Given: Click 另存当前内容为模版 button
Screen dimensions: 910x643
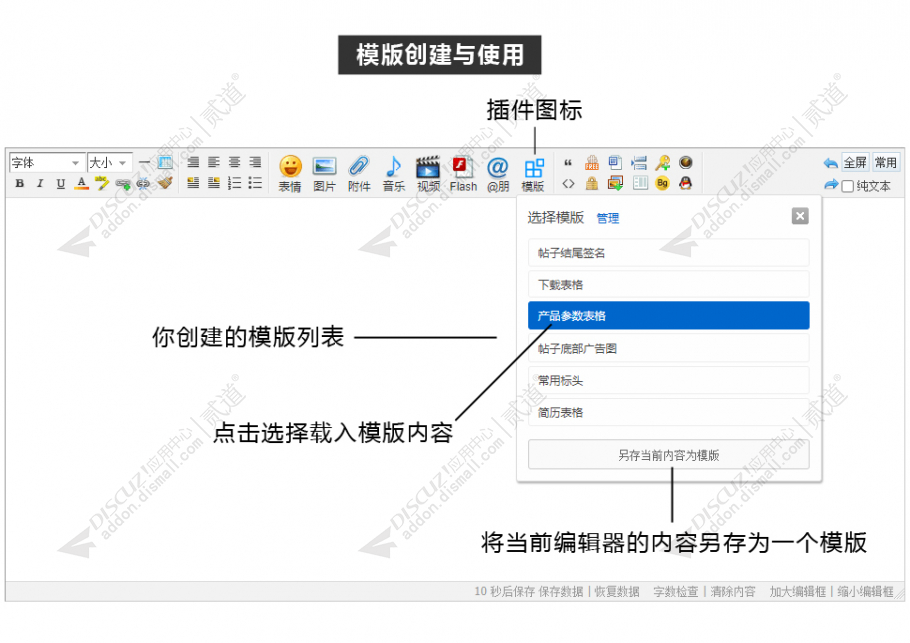Looking at the screenshot, I should [x=669, y=455].
